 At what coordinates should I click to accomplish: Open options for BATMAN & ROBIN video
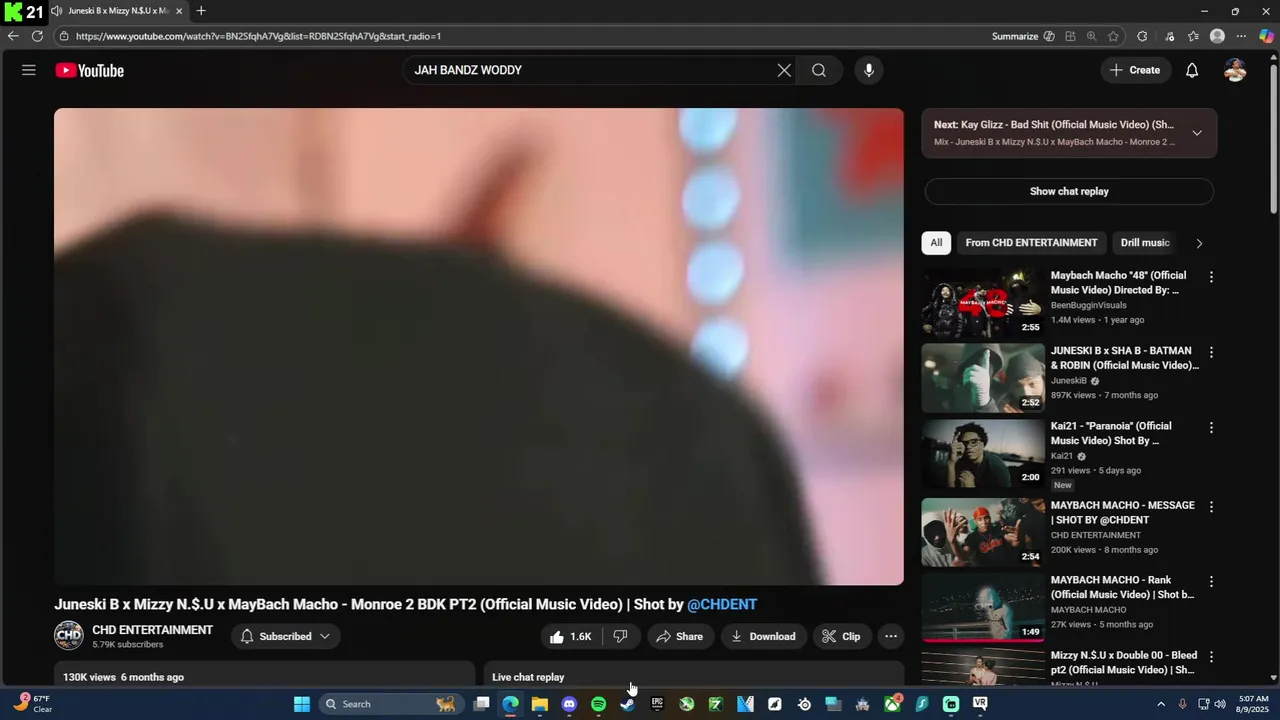(x=1211, y=352)
